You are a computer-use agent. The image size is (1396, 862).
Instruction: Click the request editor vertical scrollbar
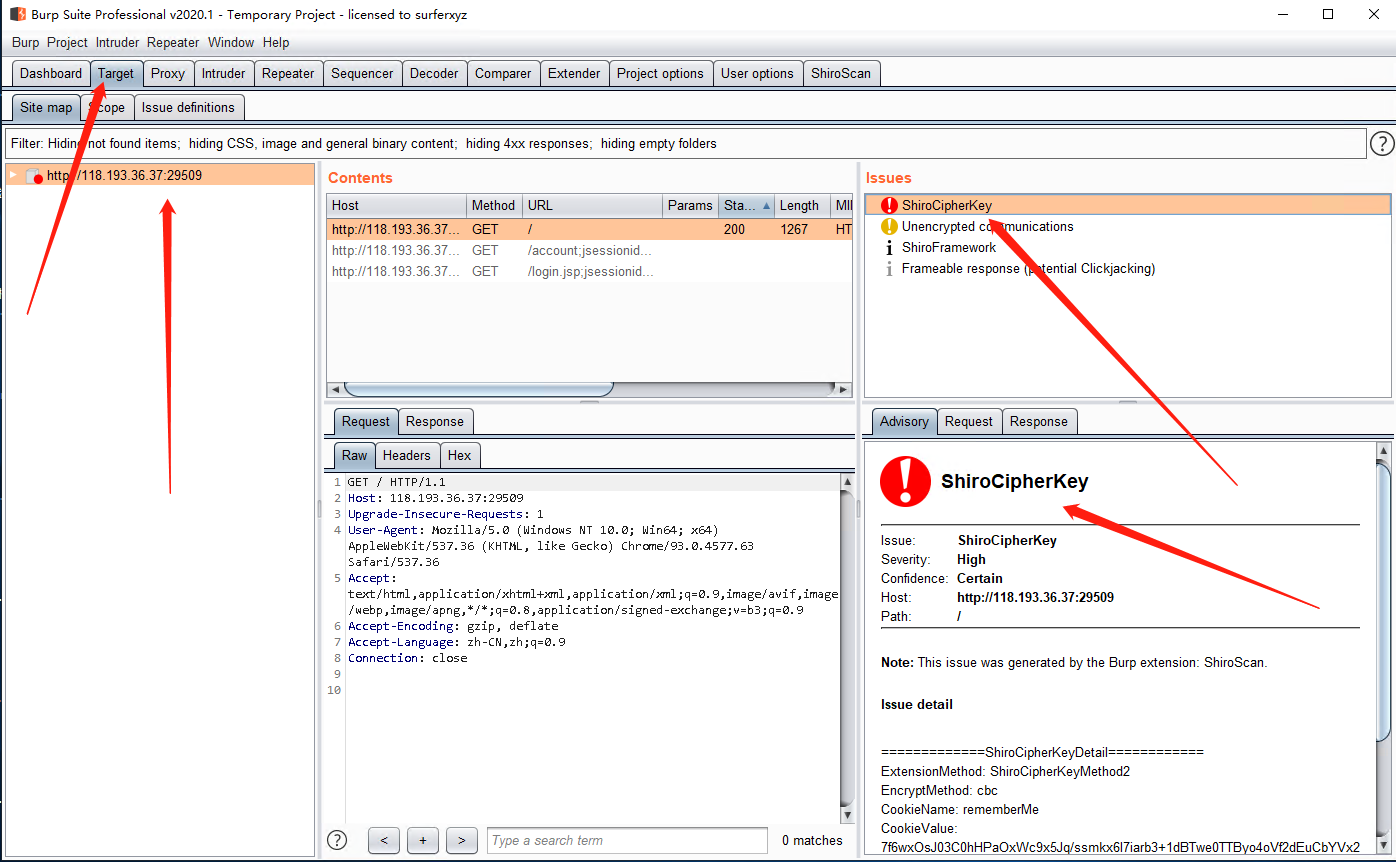[x=847, y=647]
